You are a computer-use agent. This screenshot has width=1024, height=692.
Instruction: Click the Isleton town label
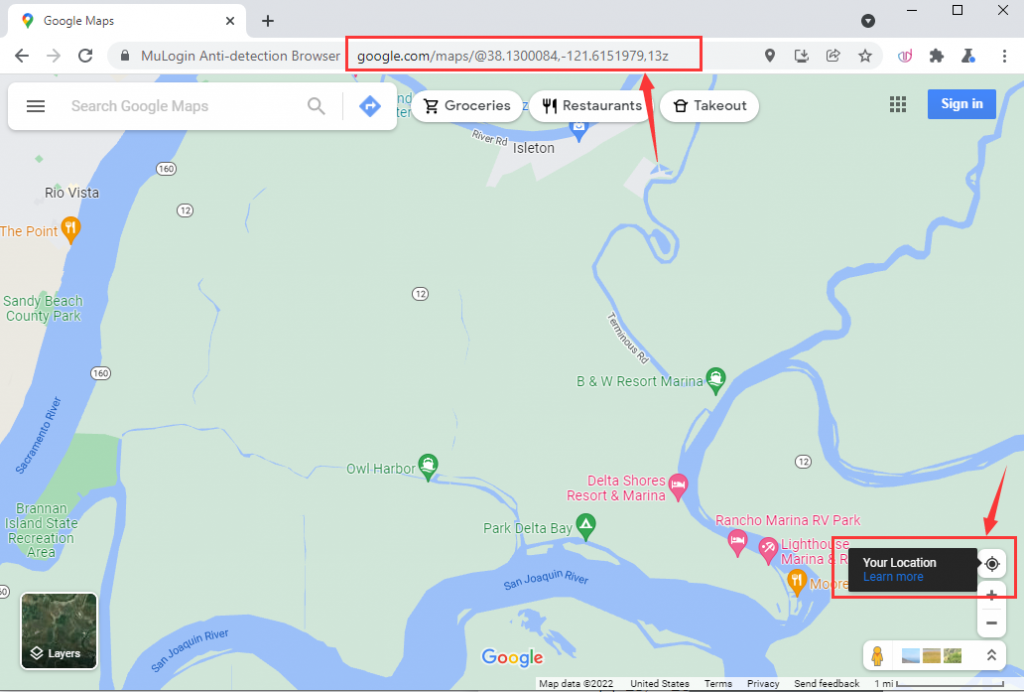[534, 148]
